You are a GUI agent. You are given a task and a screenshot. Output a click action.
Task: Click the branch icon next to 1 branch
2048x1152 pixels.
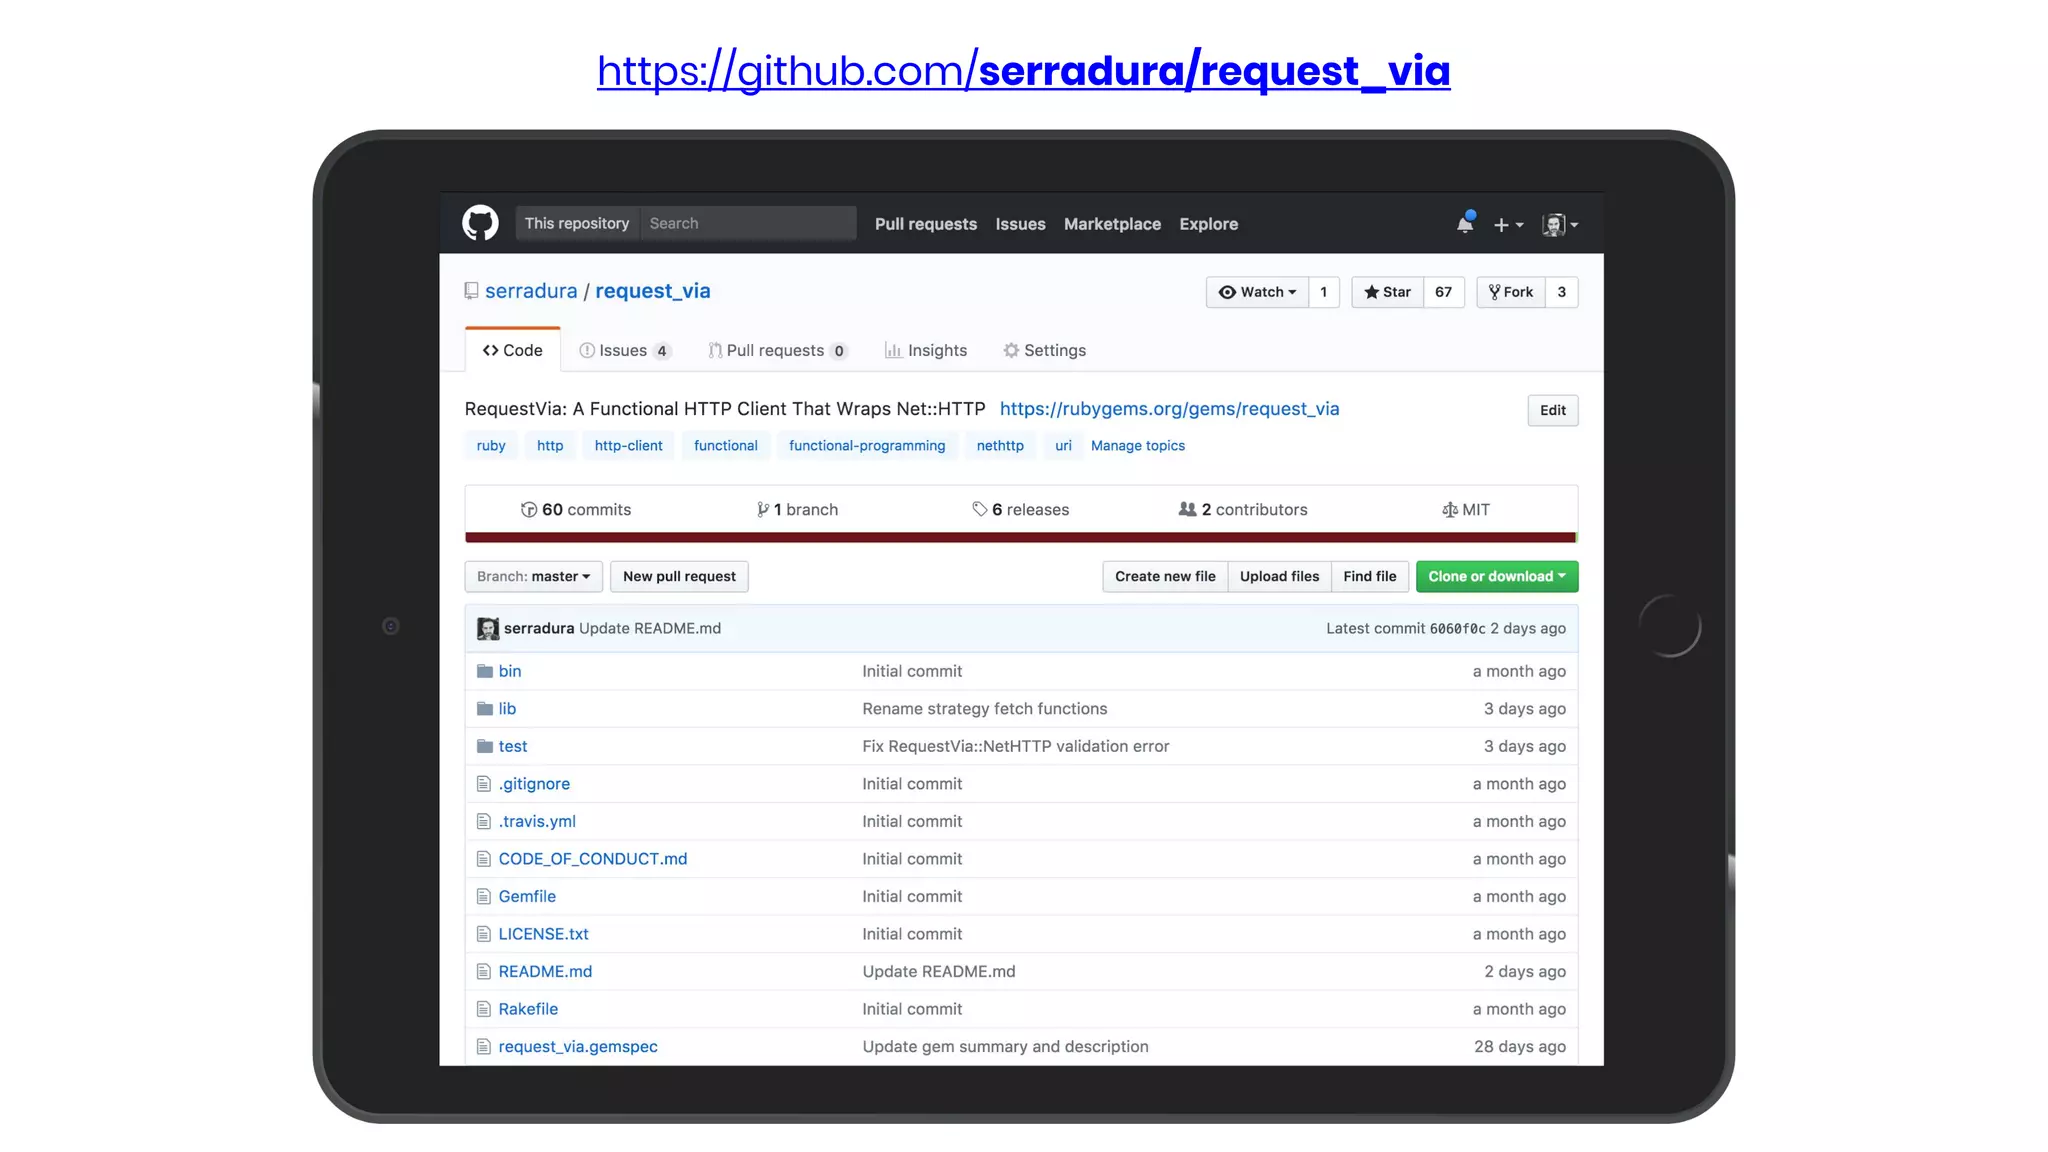tap(763, 510)
